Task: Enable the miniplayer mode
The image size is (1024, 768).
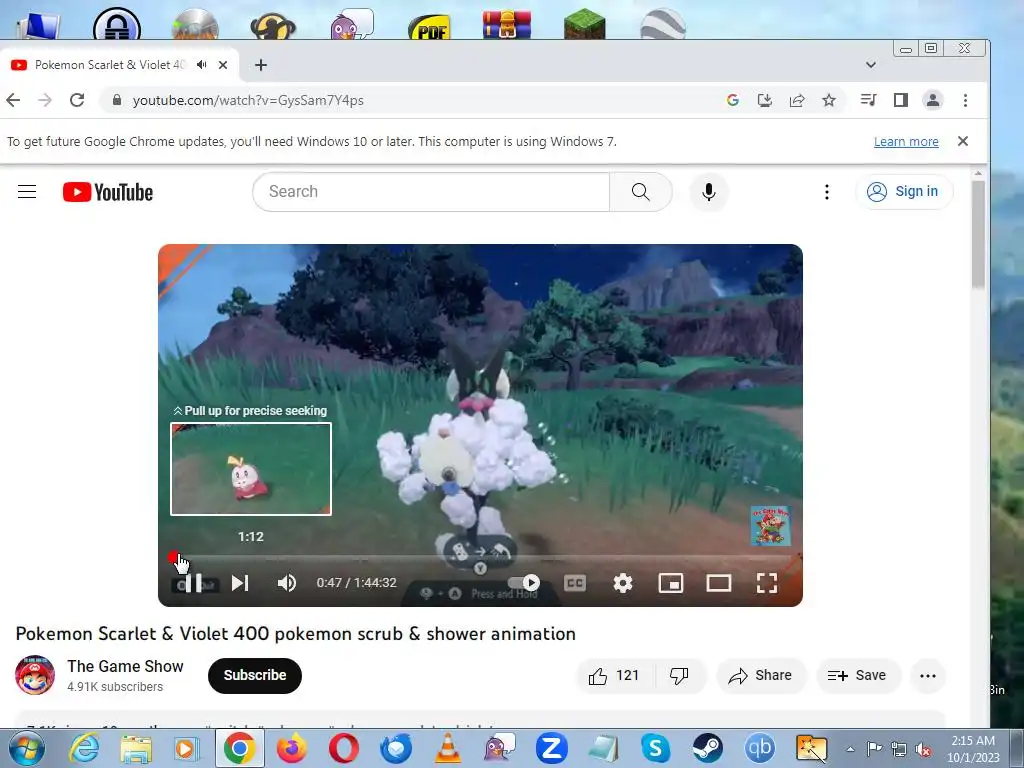Action: (x=671, y=583)
